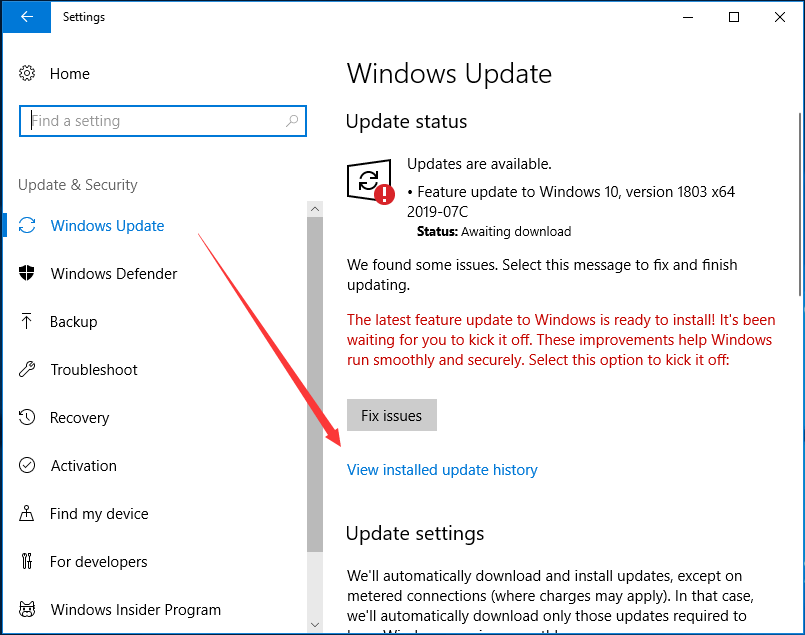The width and height of the screenshot is (805, 635).
Task: Open the Activation settings
Action: pos(84,466)
